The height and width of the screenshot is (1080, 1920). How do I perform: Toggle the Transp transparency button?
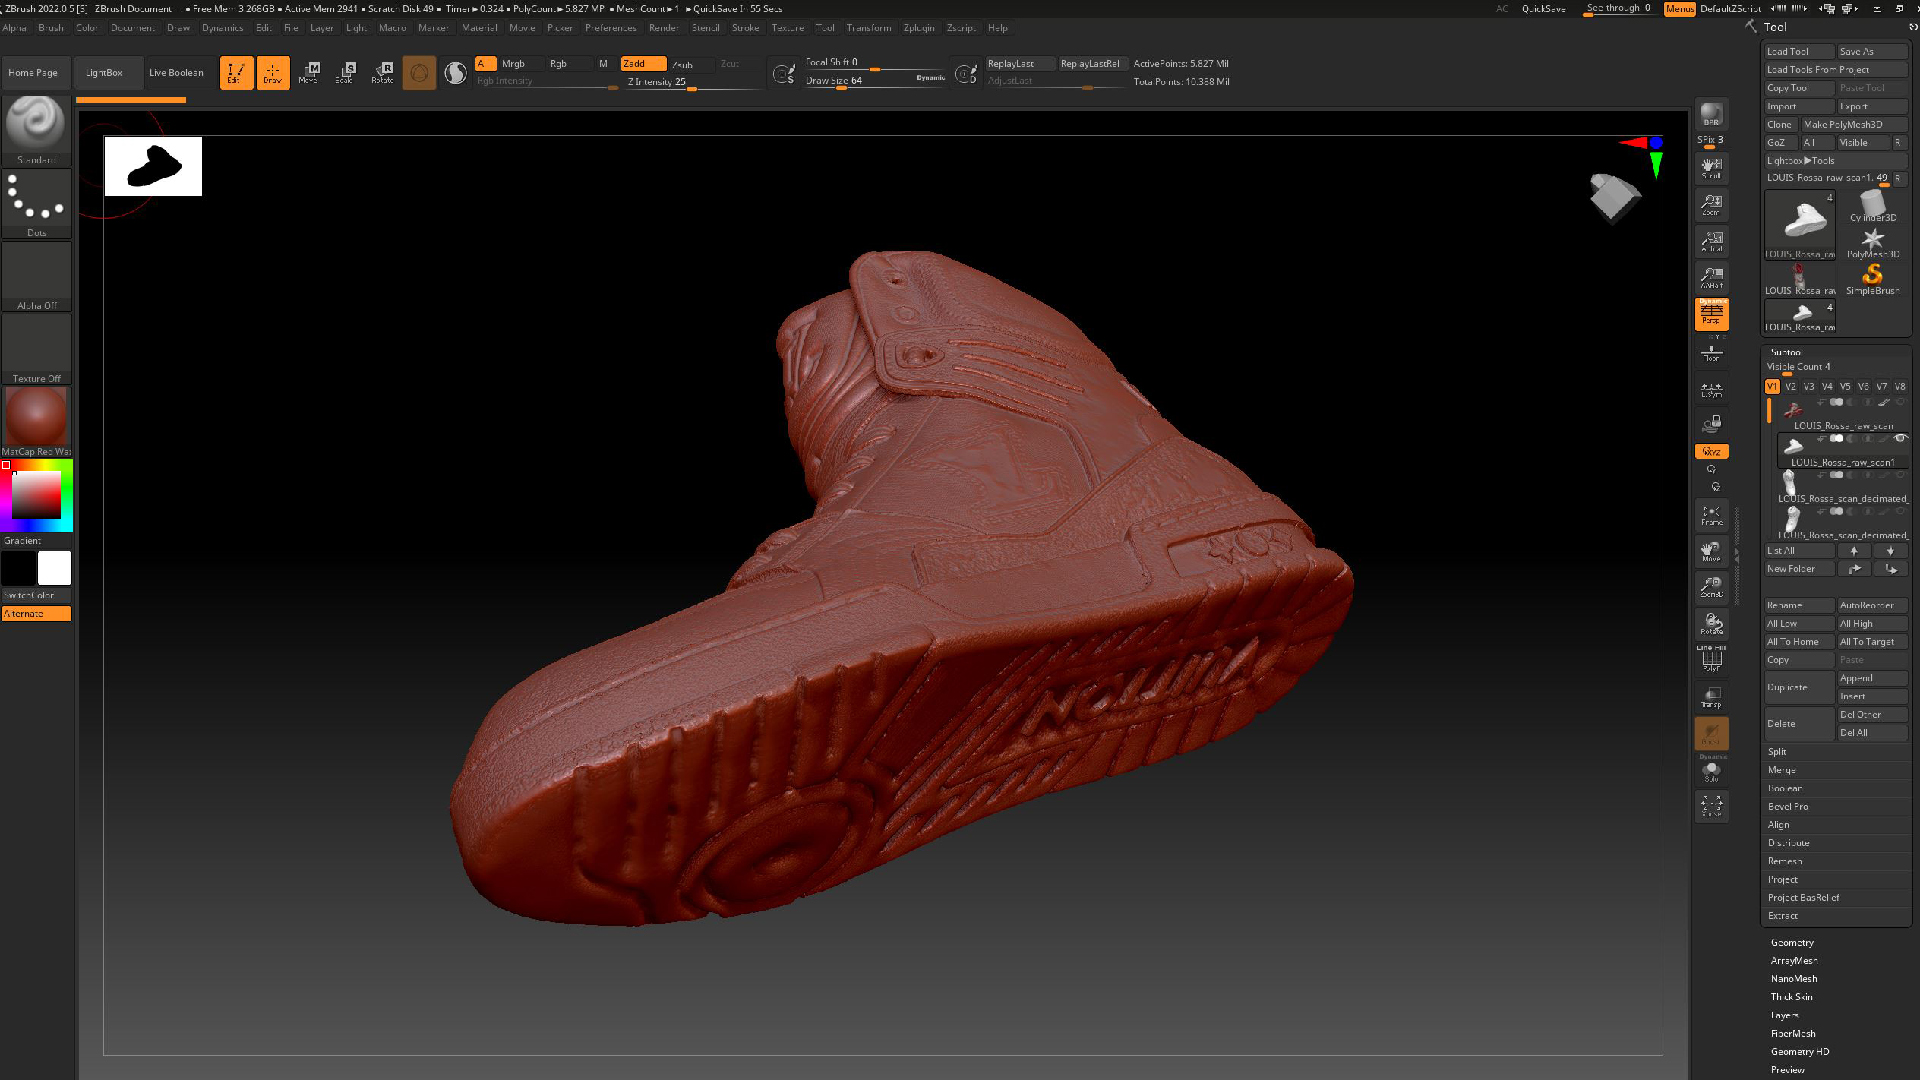[x=1711, y=697]
